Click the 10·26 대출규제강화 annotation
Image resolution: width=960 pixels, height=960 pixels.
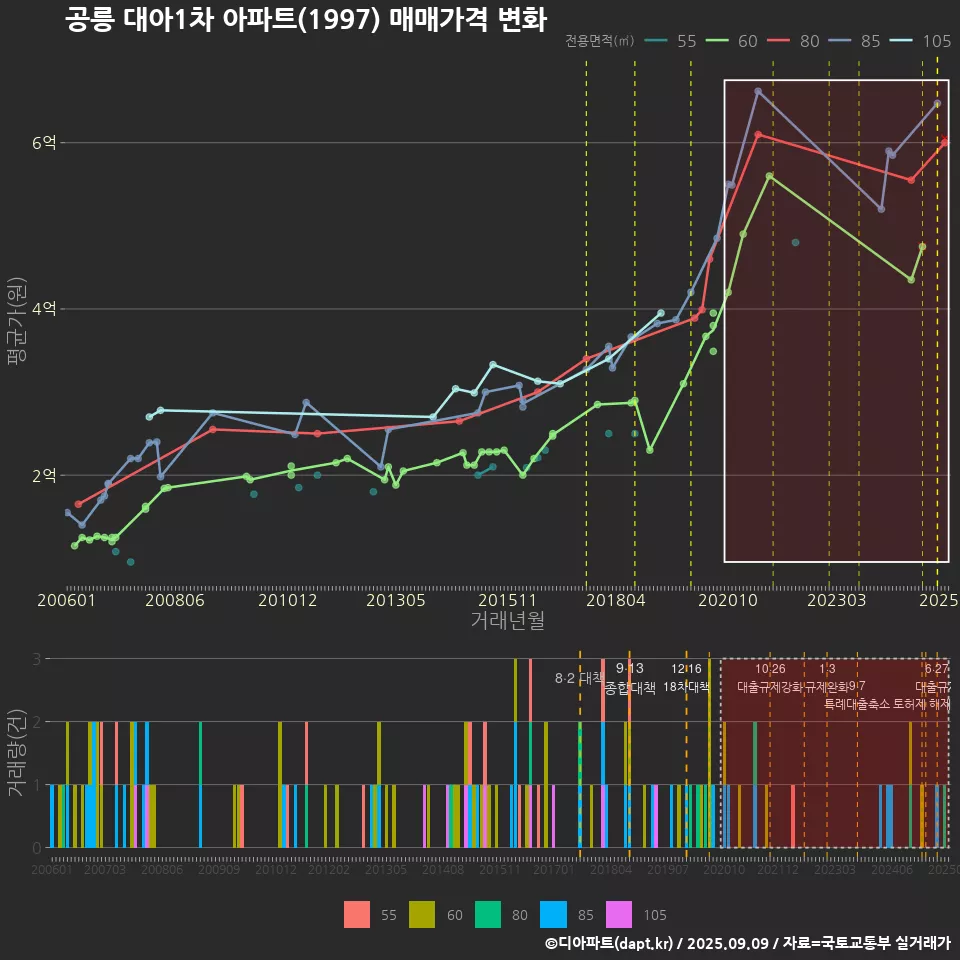click(x=770, y=678)
